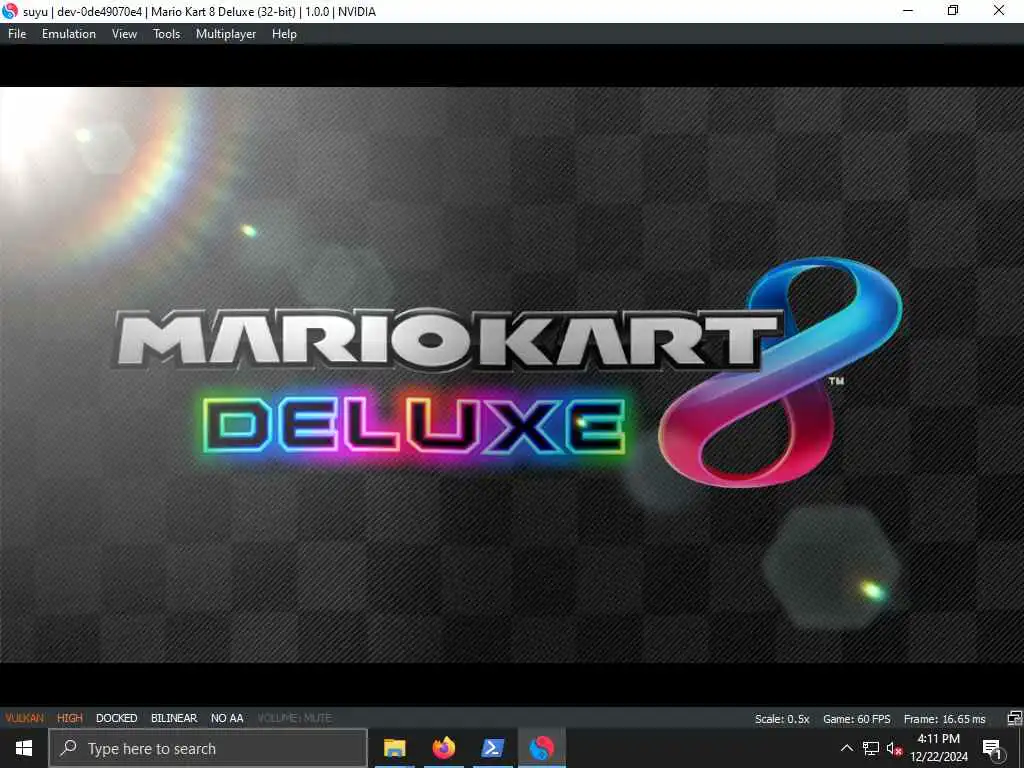Click the muted speaker tray icon

click(x=894, y=748)
